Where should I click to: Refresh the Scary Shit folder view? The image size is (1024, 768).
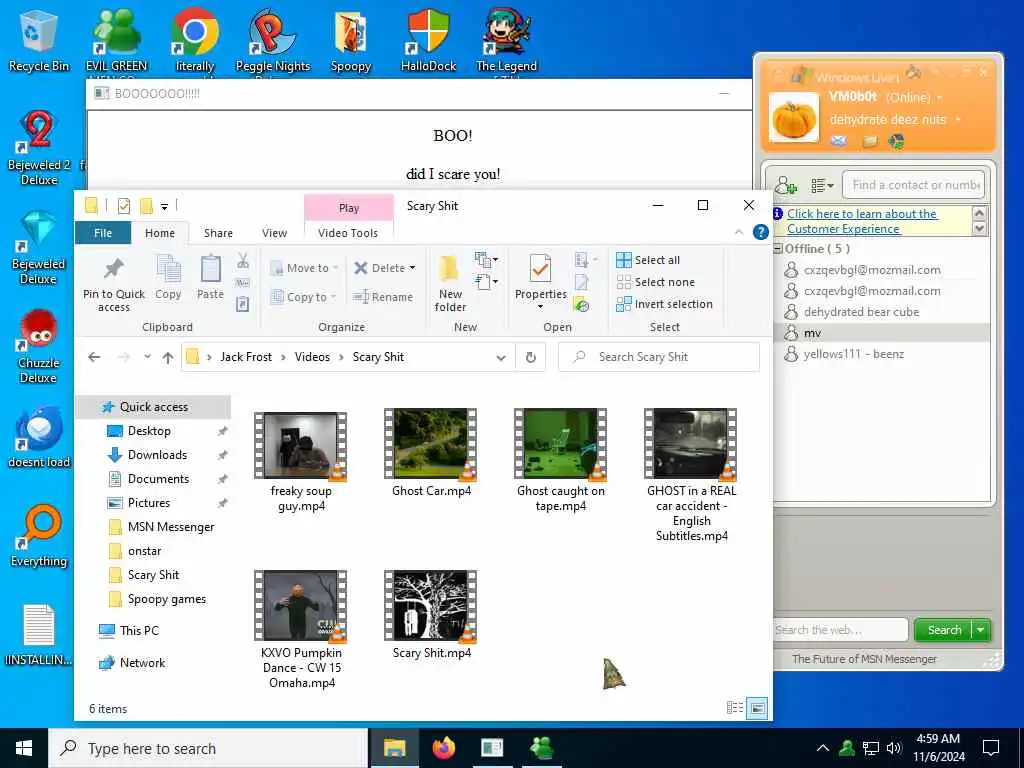531,357
